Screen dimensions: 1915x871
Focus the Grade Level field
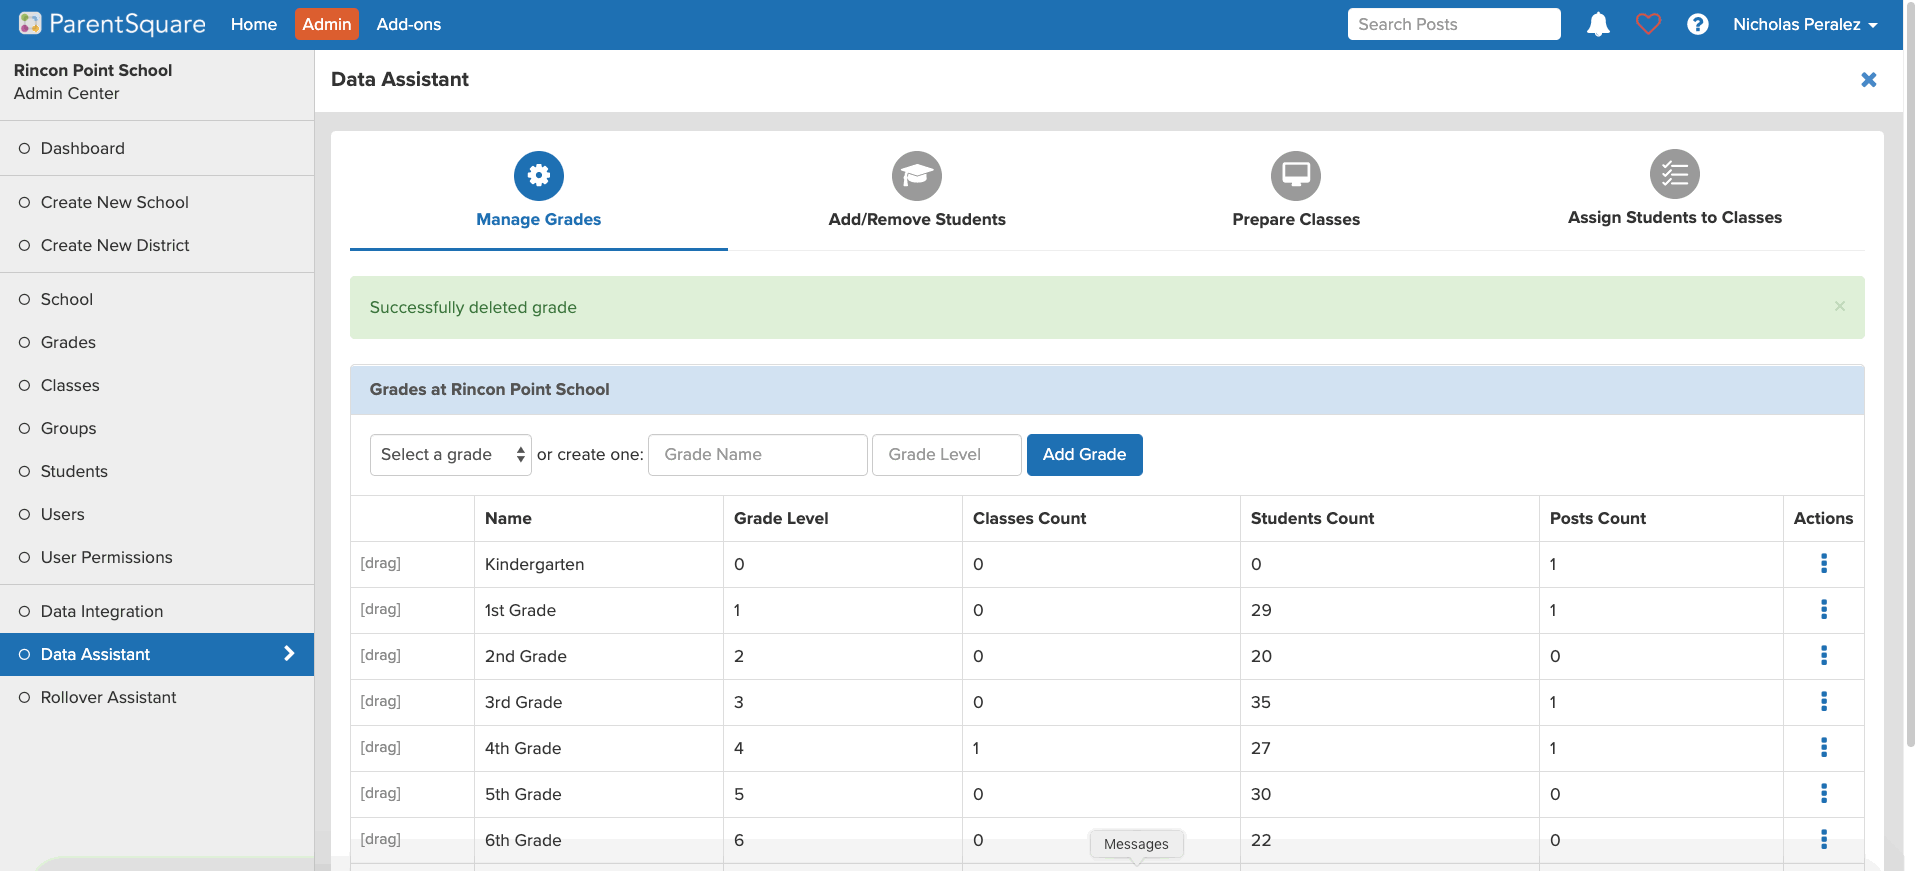[x=946, y=454]
